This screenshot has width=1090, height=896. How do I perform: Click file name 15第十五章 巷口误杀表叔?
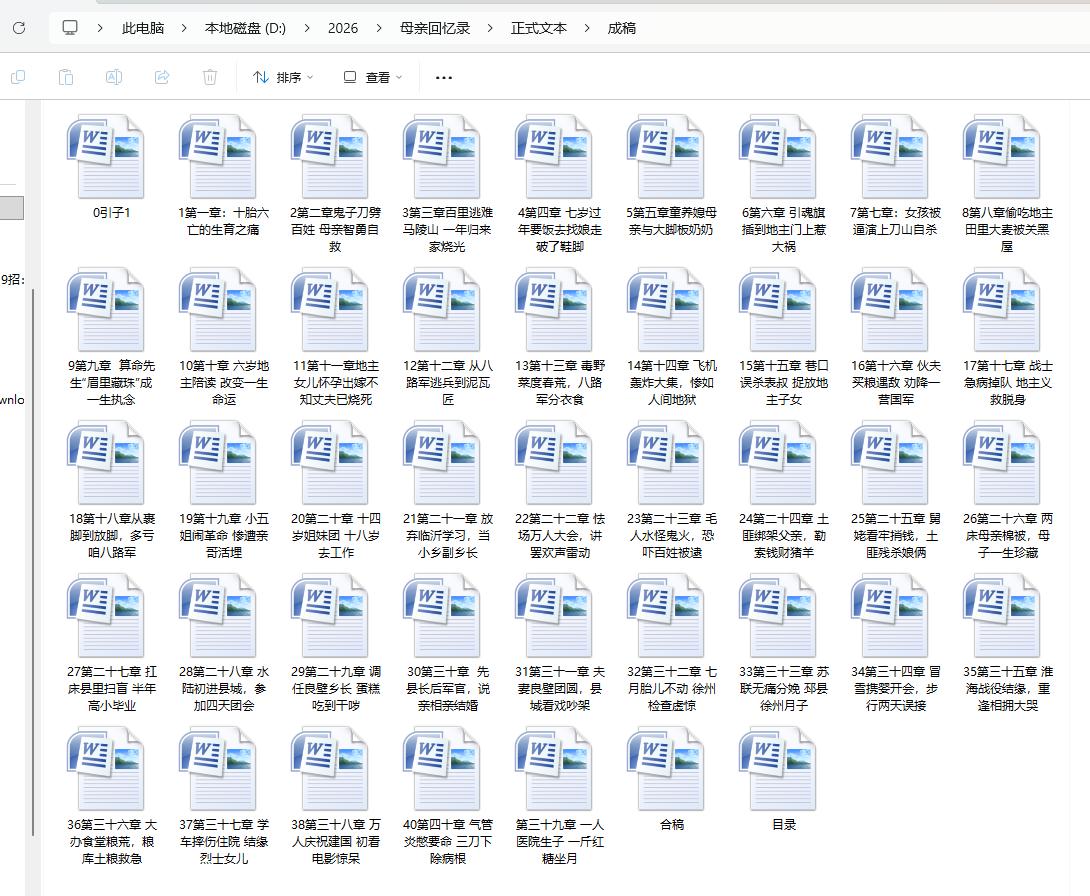tap(783, 382)
